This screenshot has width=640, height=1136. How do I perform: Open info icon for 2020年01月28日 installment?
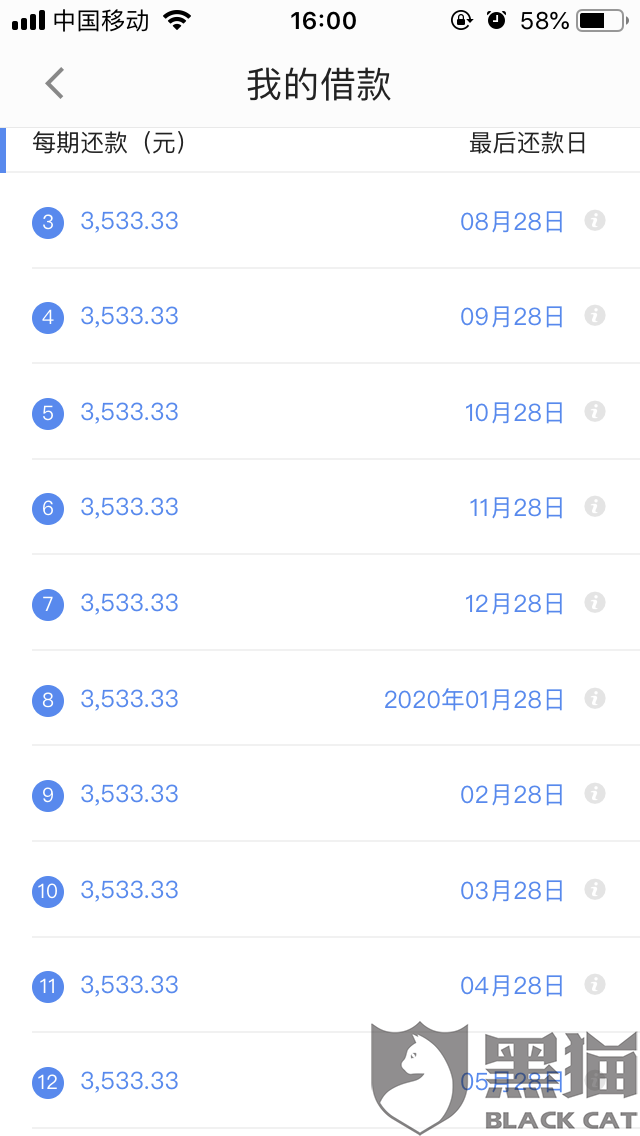595,698
